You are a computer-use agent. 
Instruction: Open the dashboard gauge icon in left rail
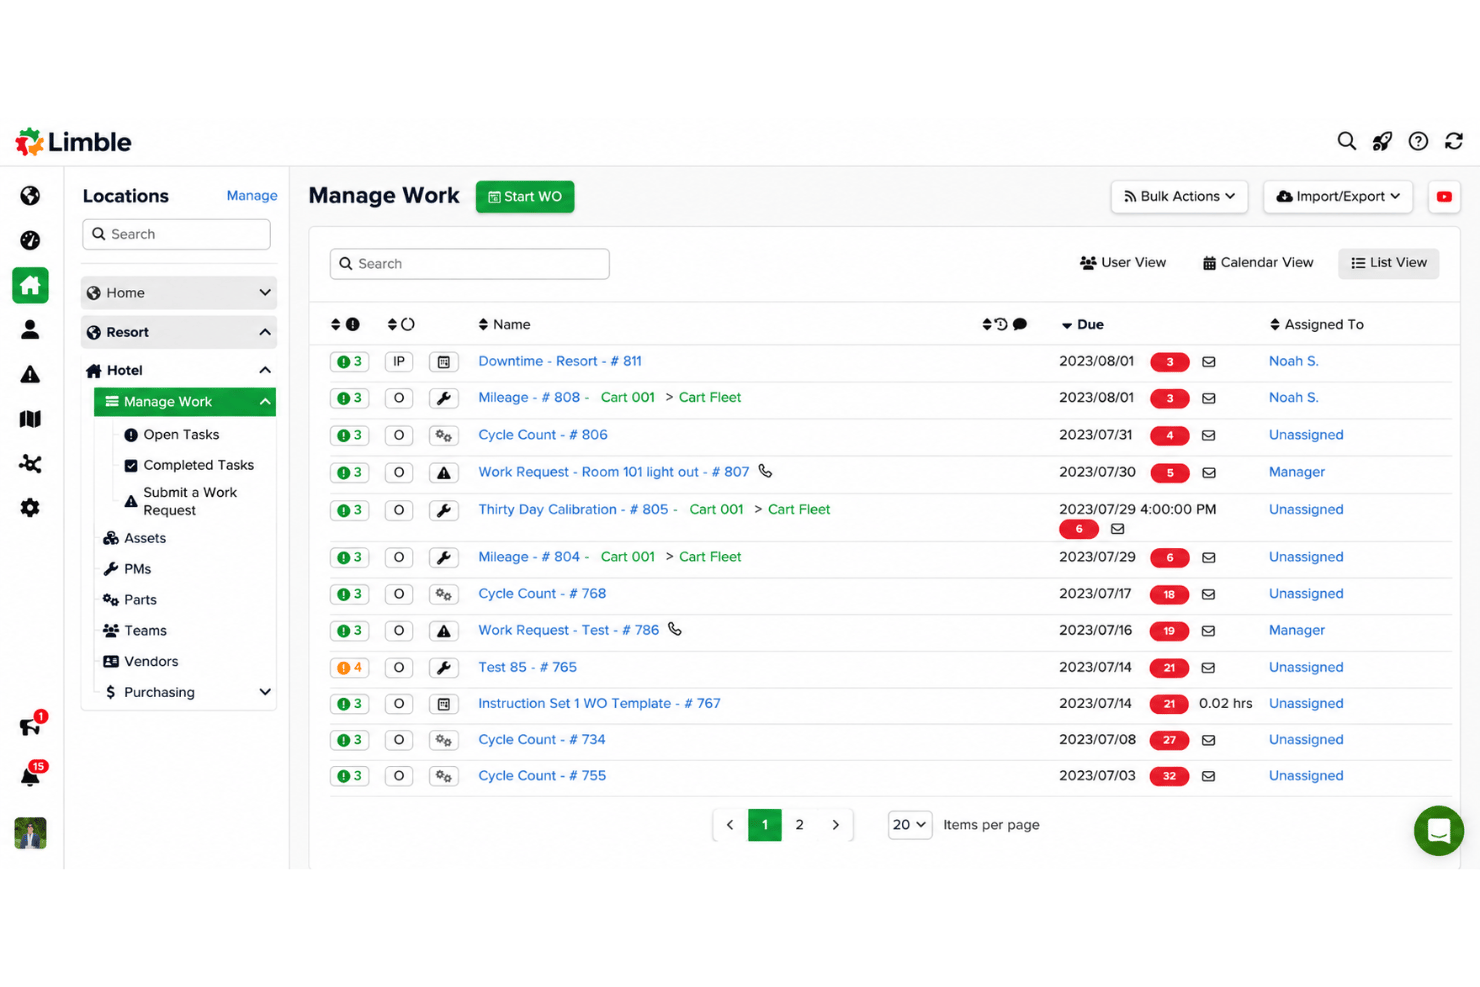(x=30, y=240)
